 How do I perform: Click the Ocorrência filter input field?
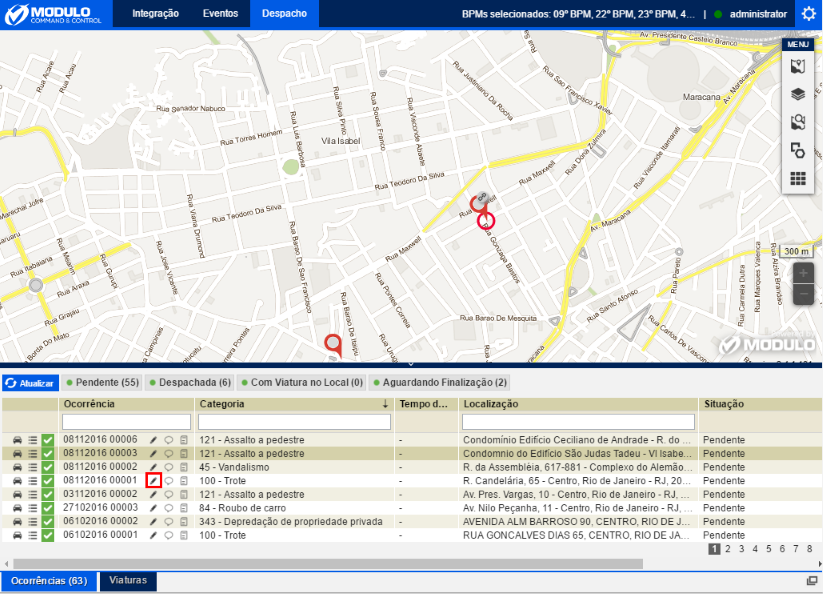[126, 422]
